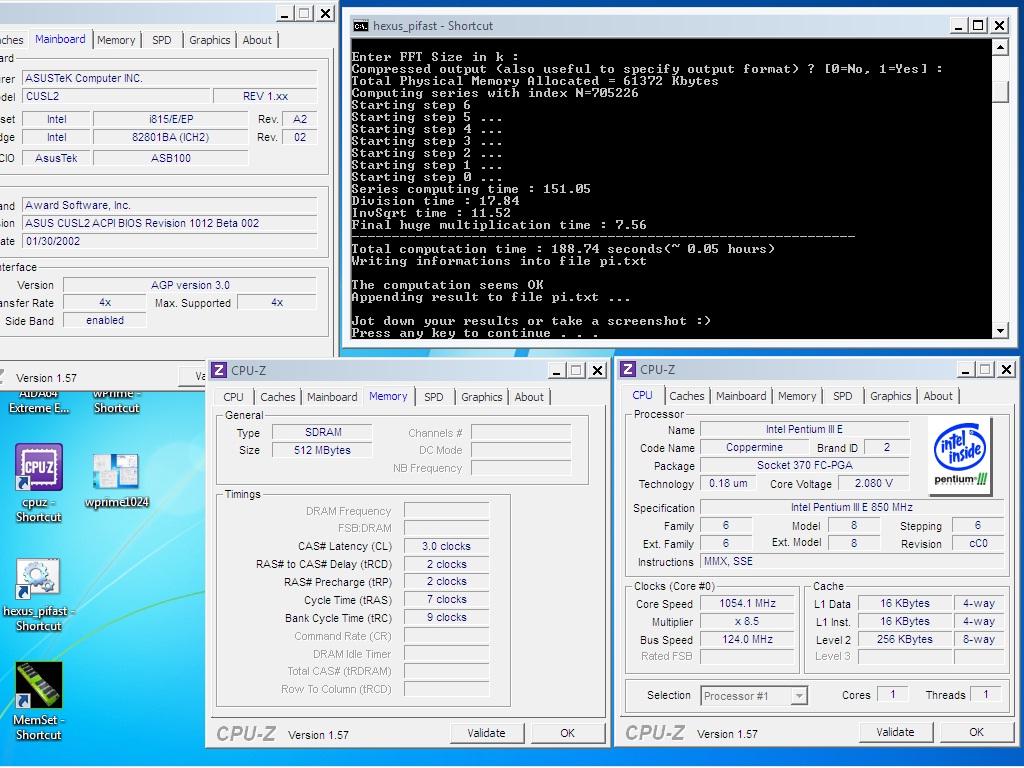Expand the Processor #1 selection dropdown
The height and width of the screenshot is (768, 1024).
(x=799, y=696)
